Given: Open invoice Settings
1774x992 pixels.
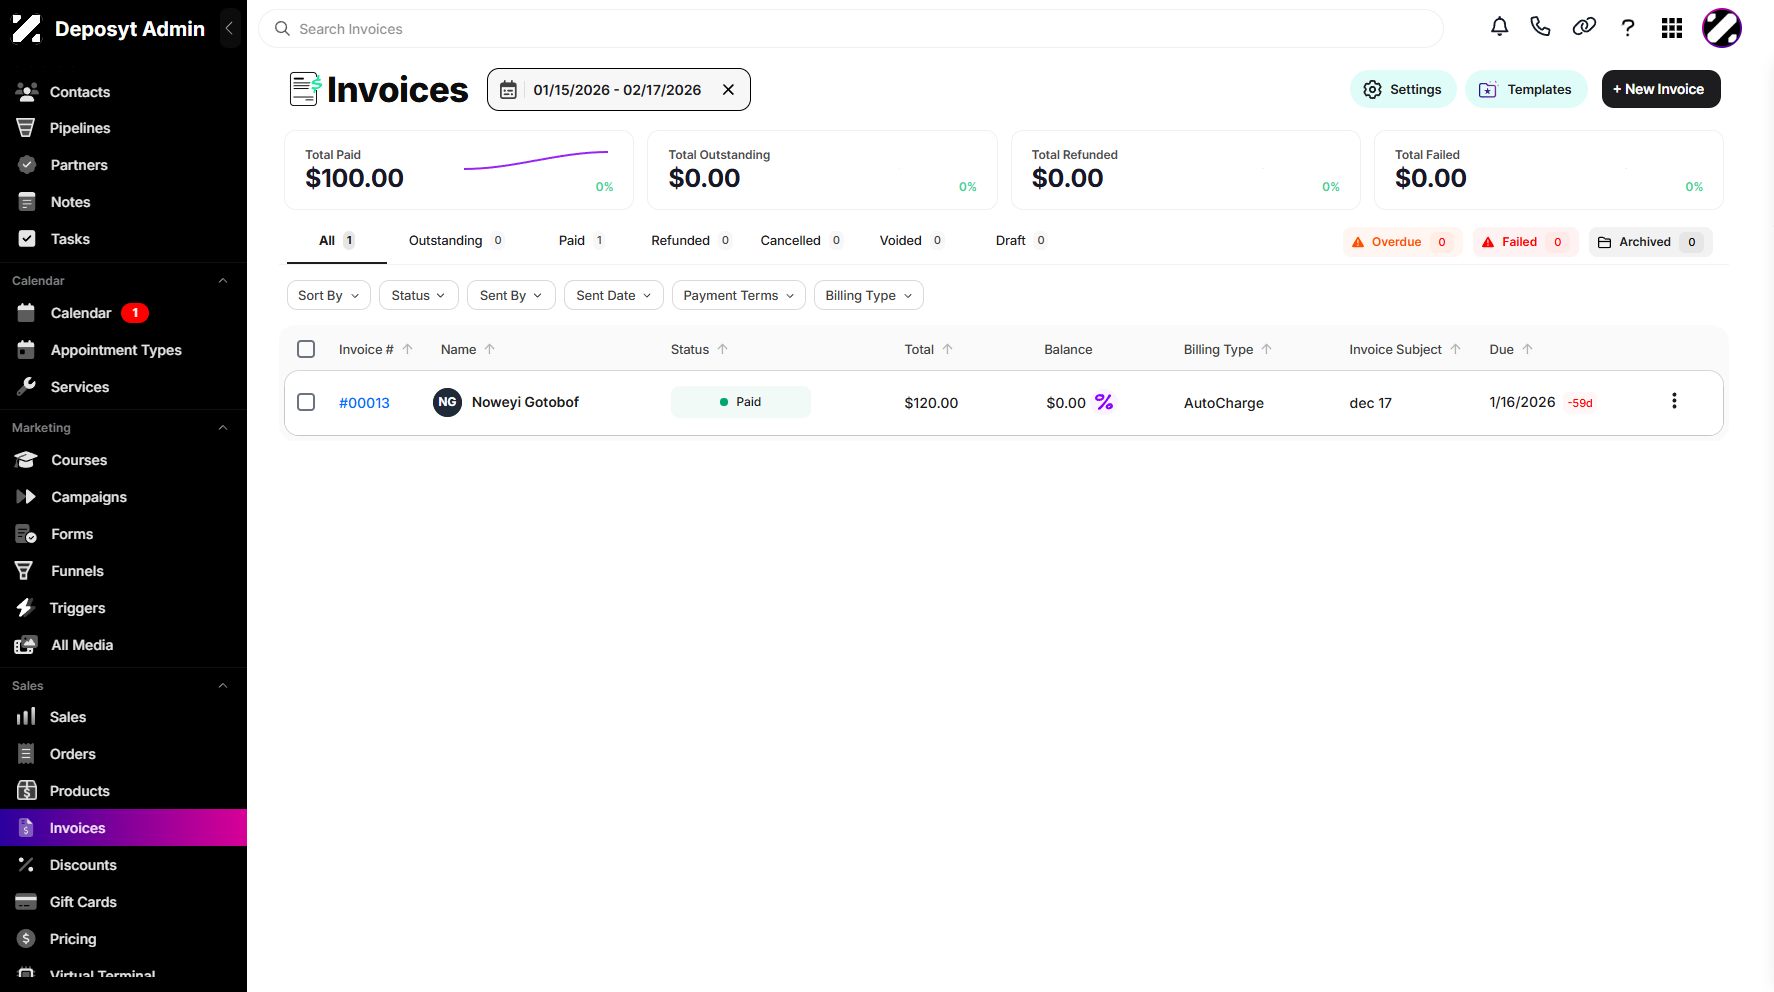Looking at the screenshot, I should point(1403,89).
